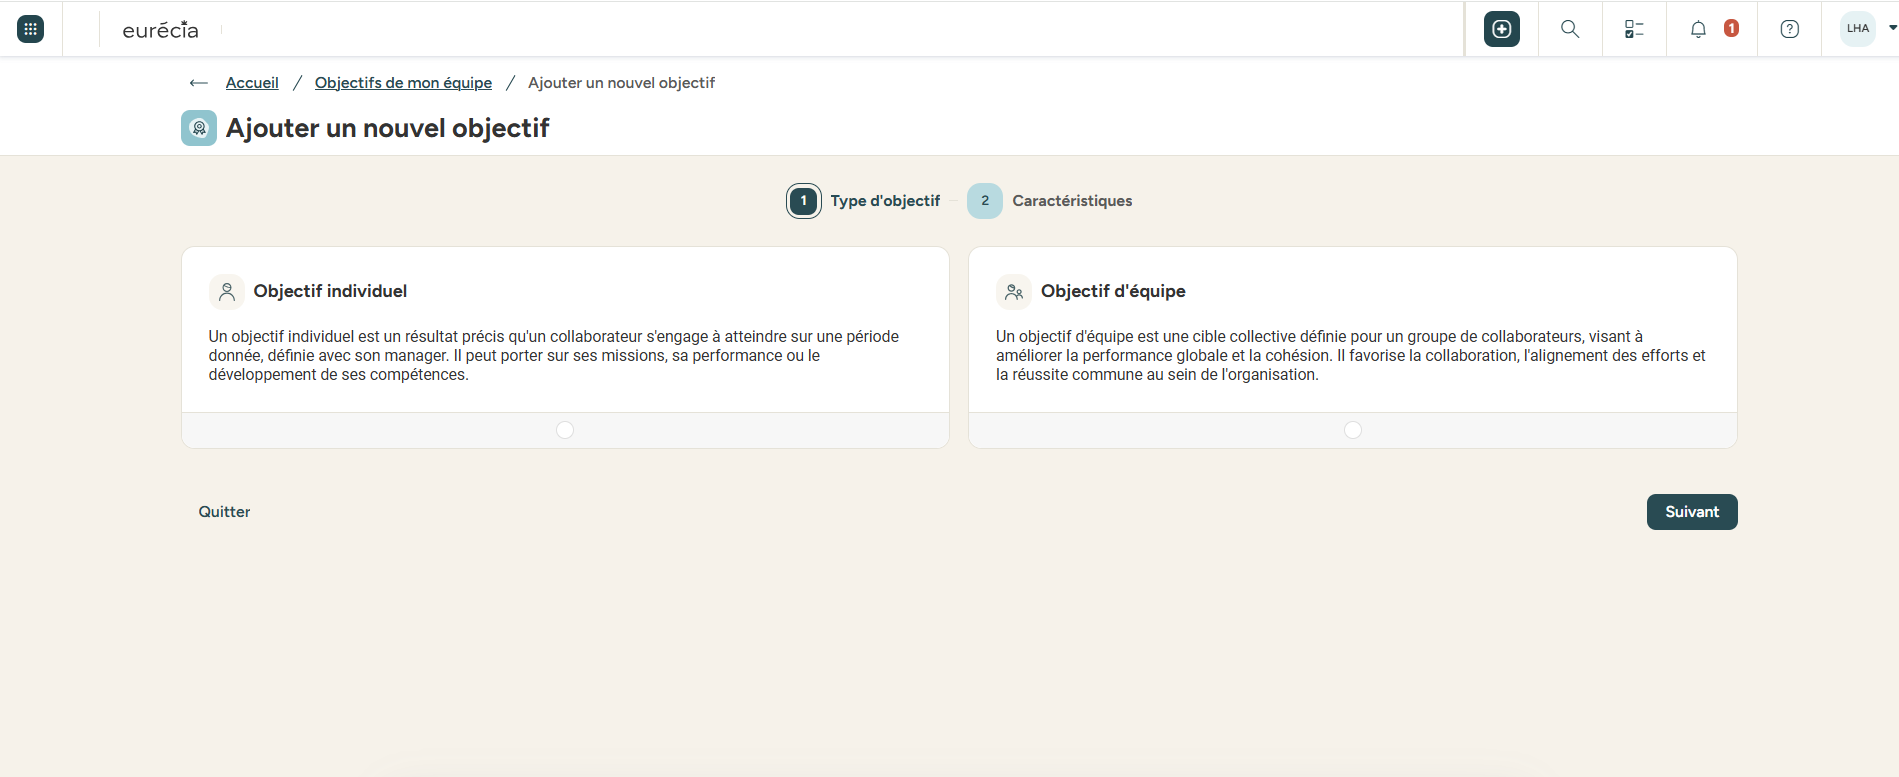The width and height of the screenshot is (1899, 777).
Task: Open the Accueil breadcrumb link
Action: (x=252, y=83)
